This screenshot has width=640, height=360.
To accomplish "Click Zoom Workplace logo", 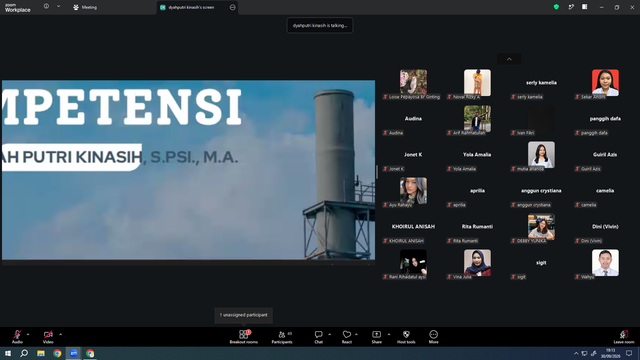I will [x=18, y=8].
